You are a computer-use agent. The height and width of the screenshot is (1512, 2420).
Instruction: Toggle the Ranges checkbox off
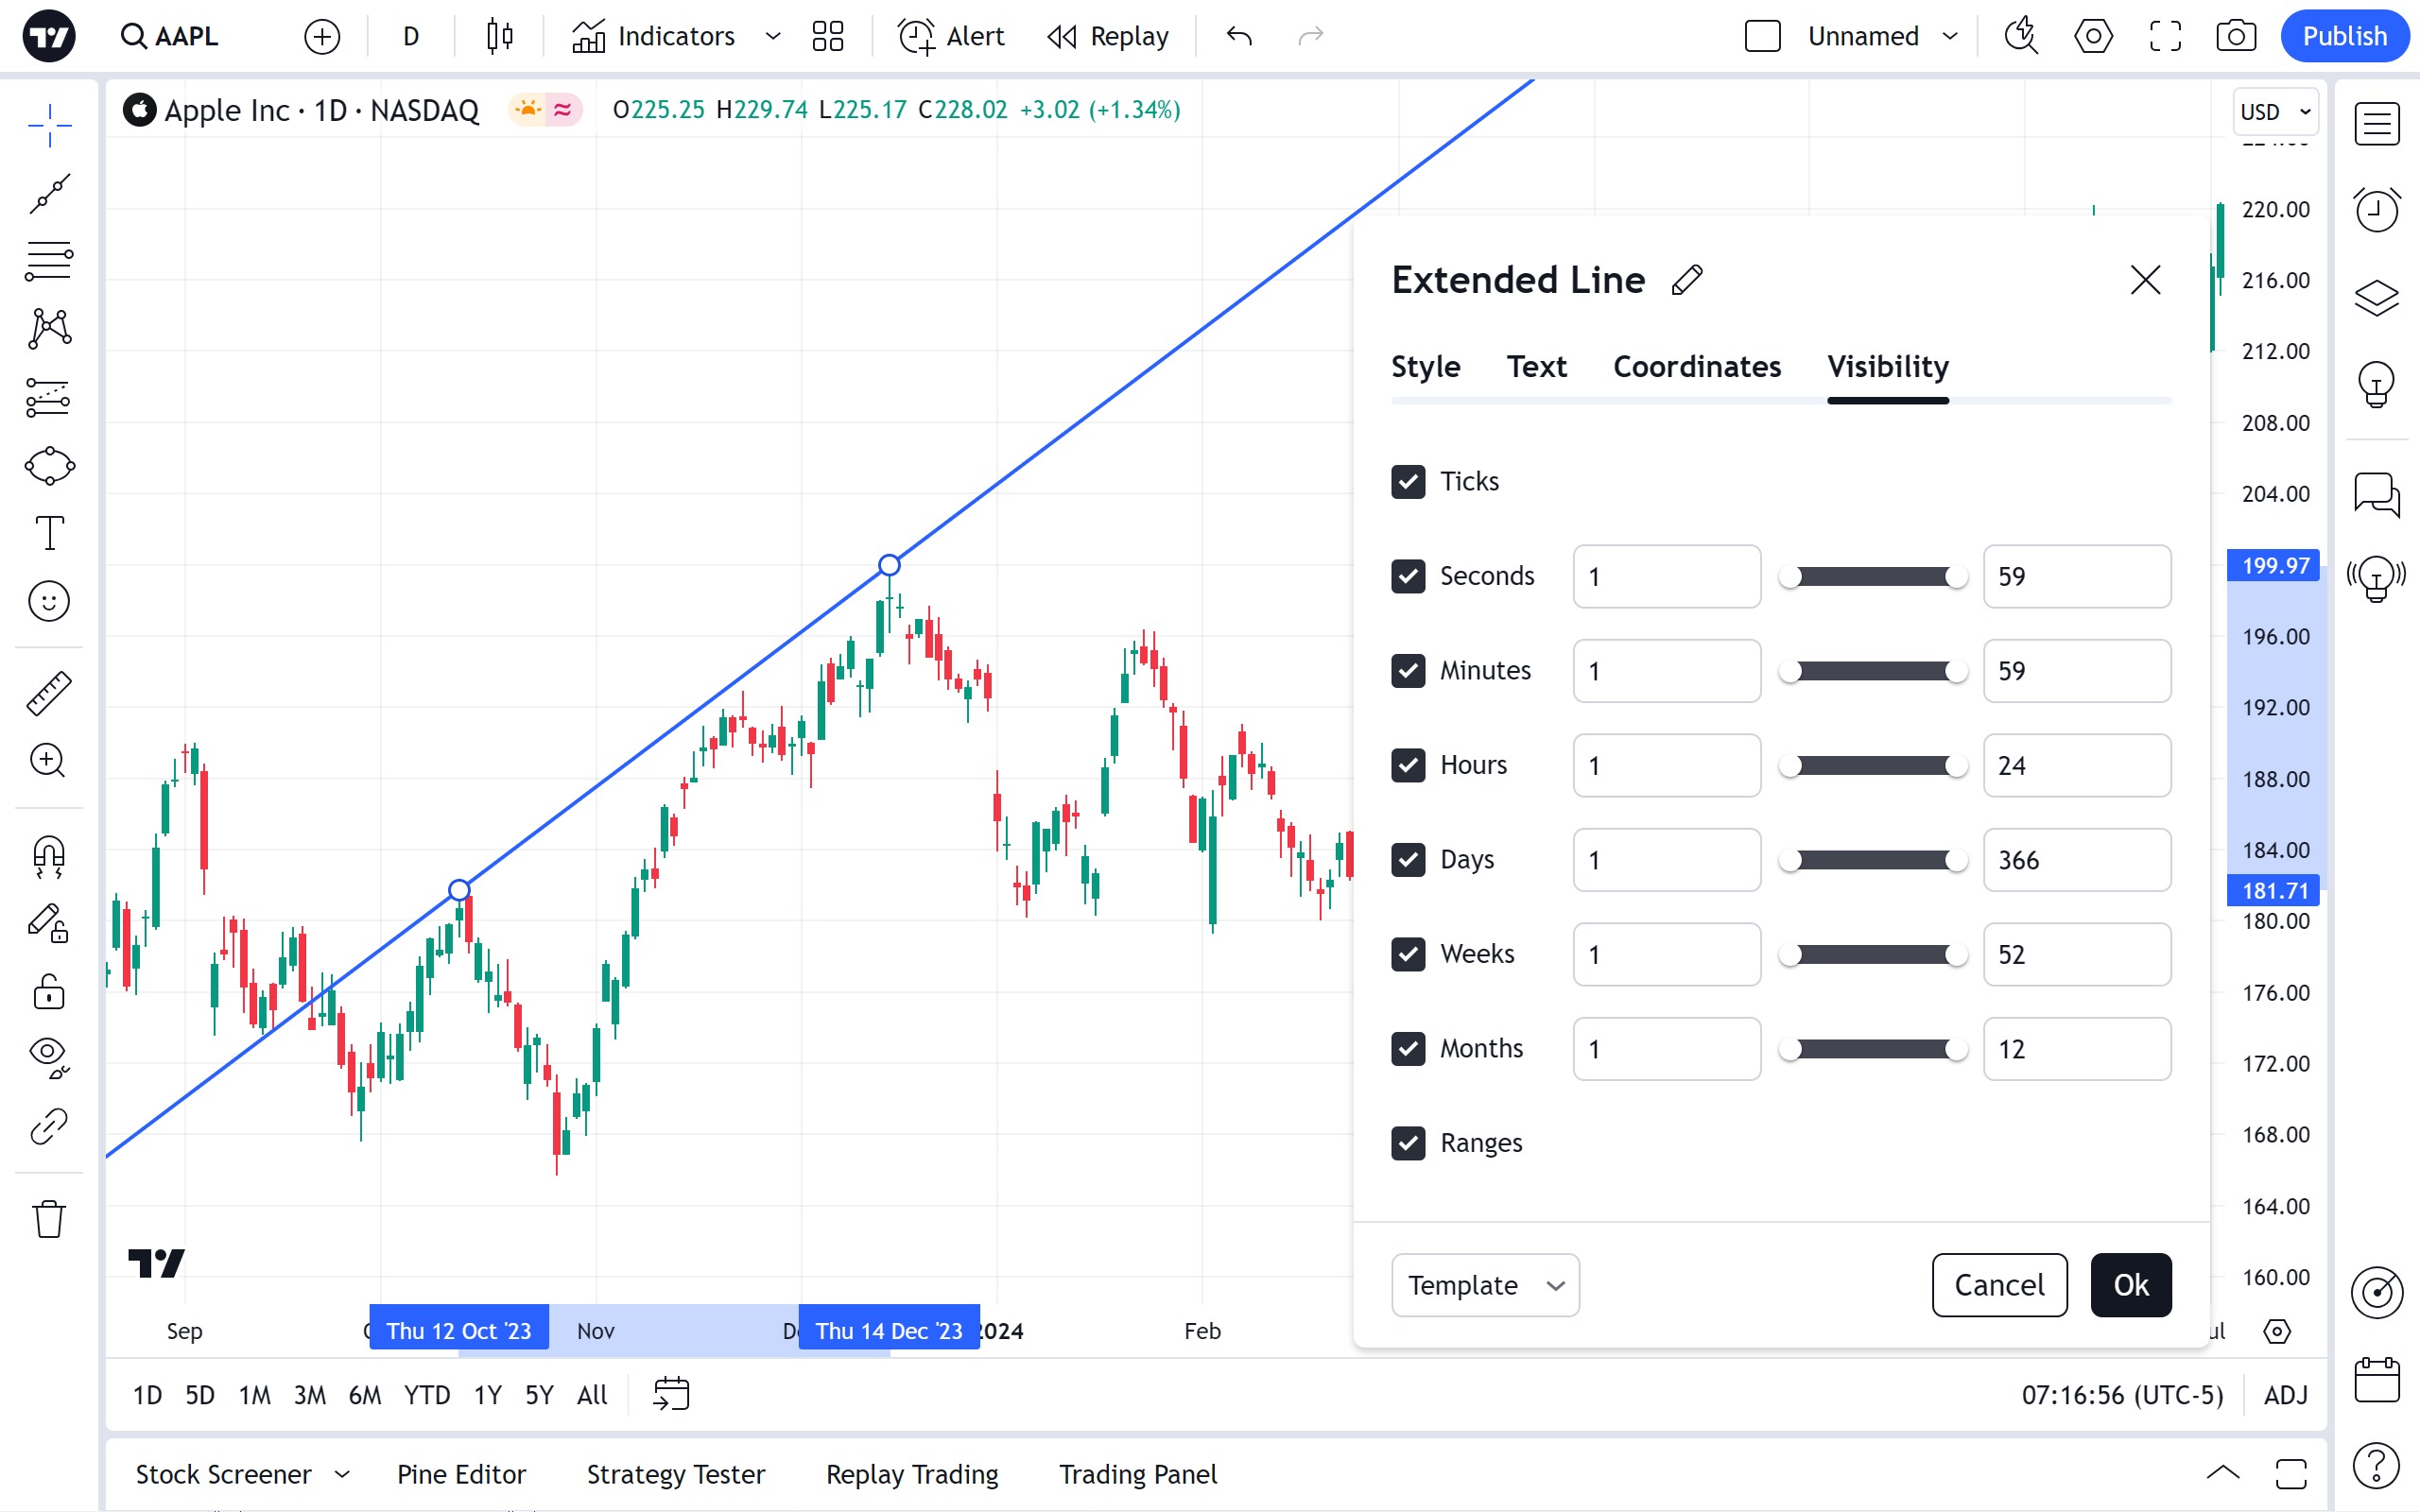click(1408, 1143)
